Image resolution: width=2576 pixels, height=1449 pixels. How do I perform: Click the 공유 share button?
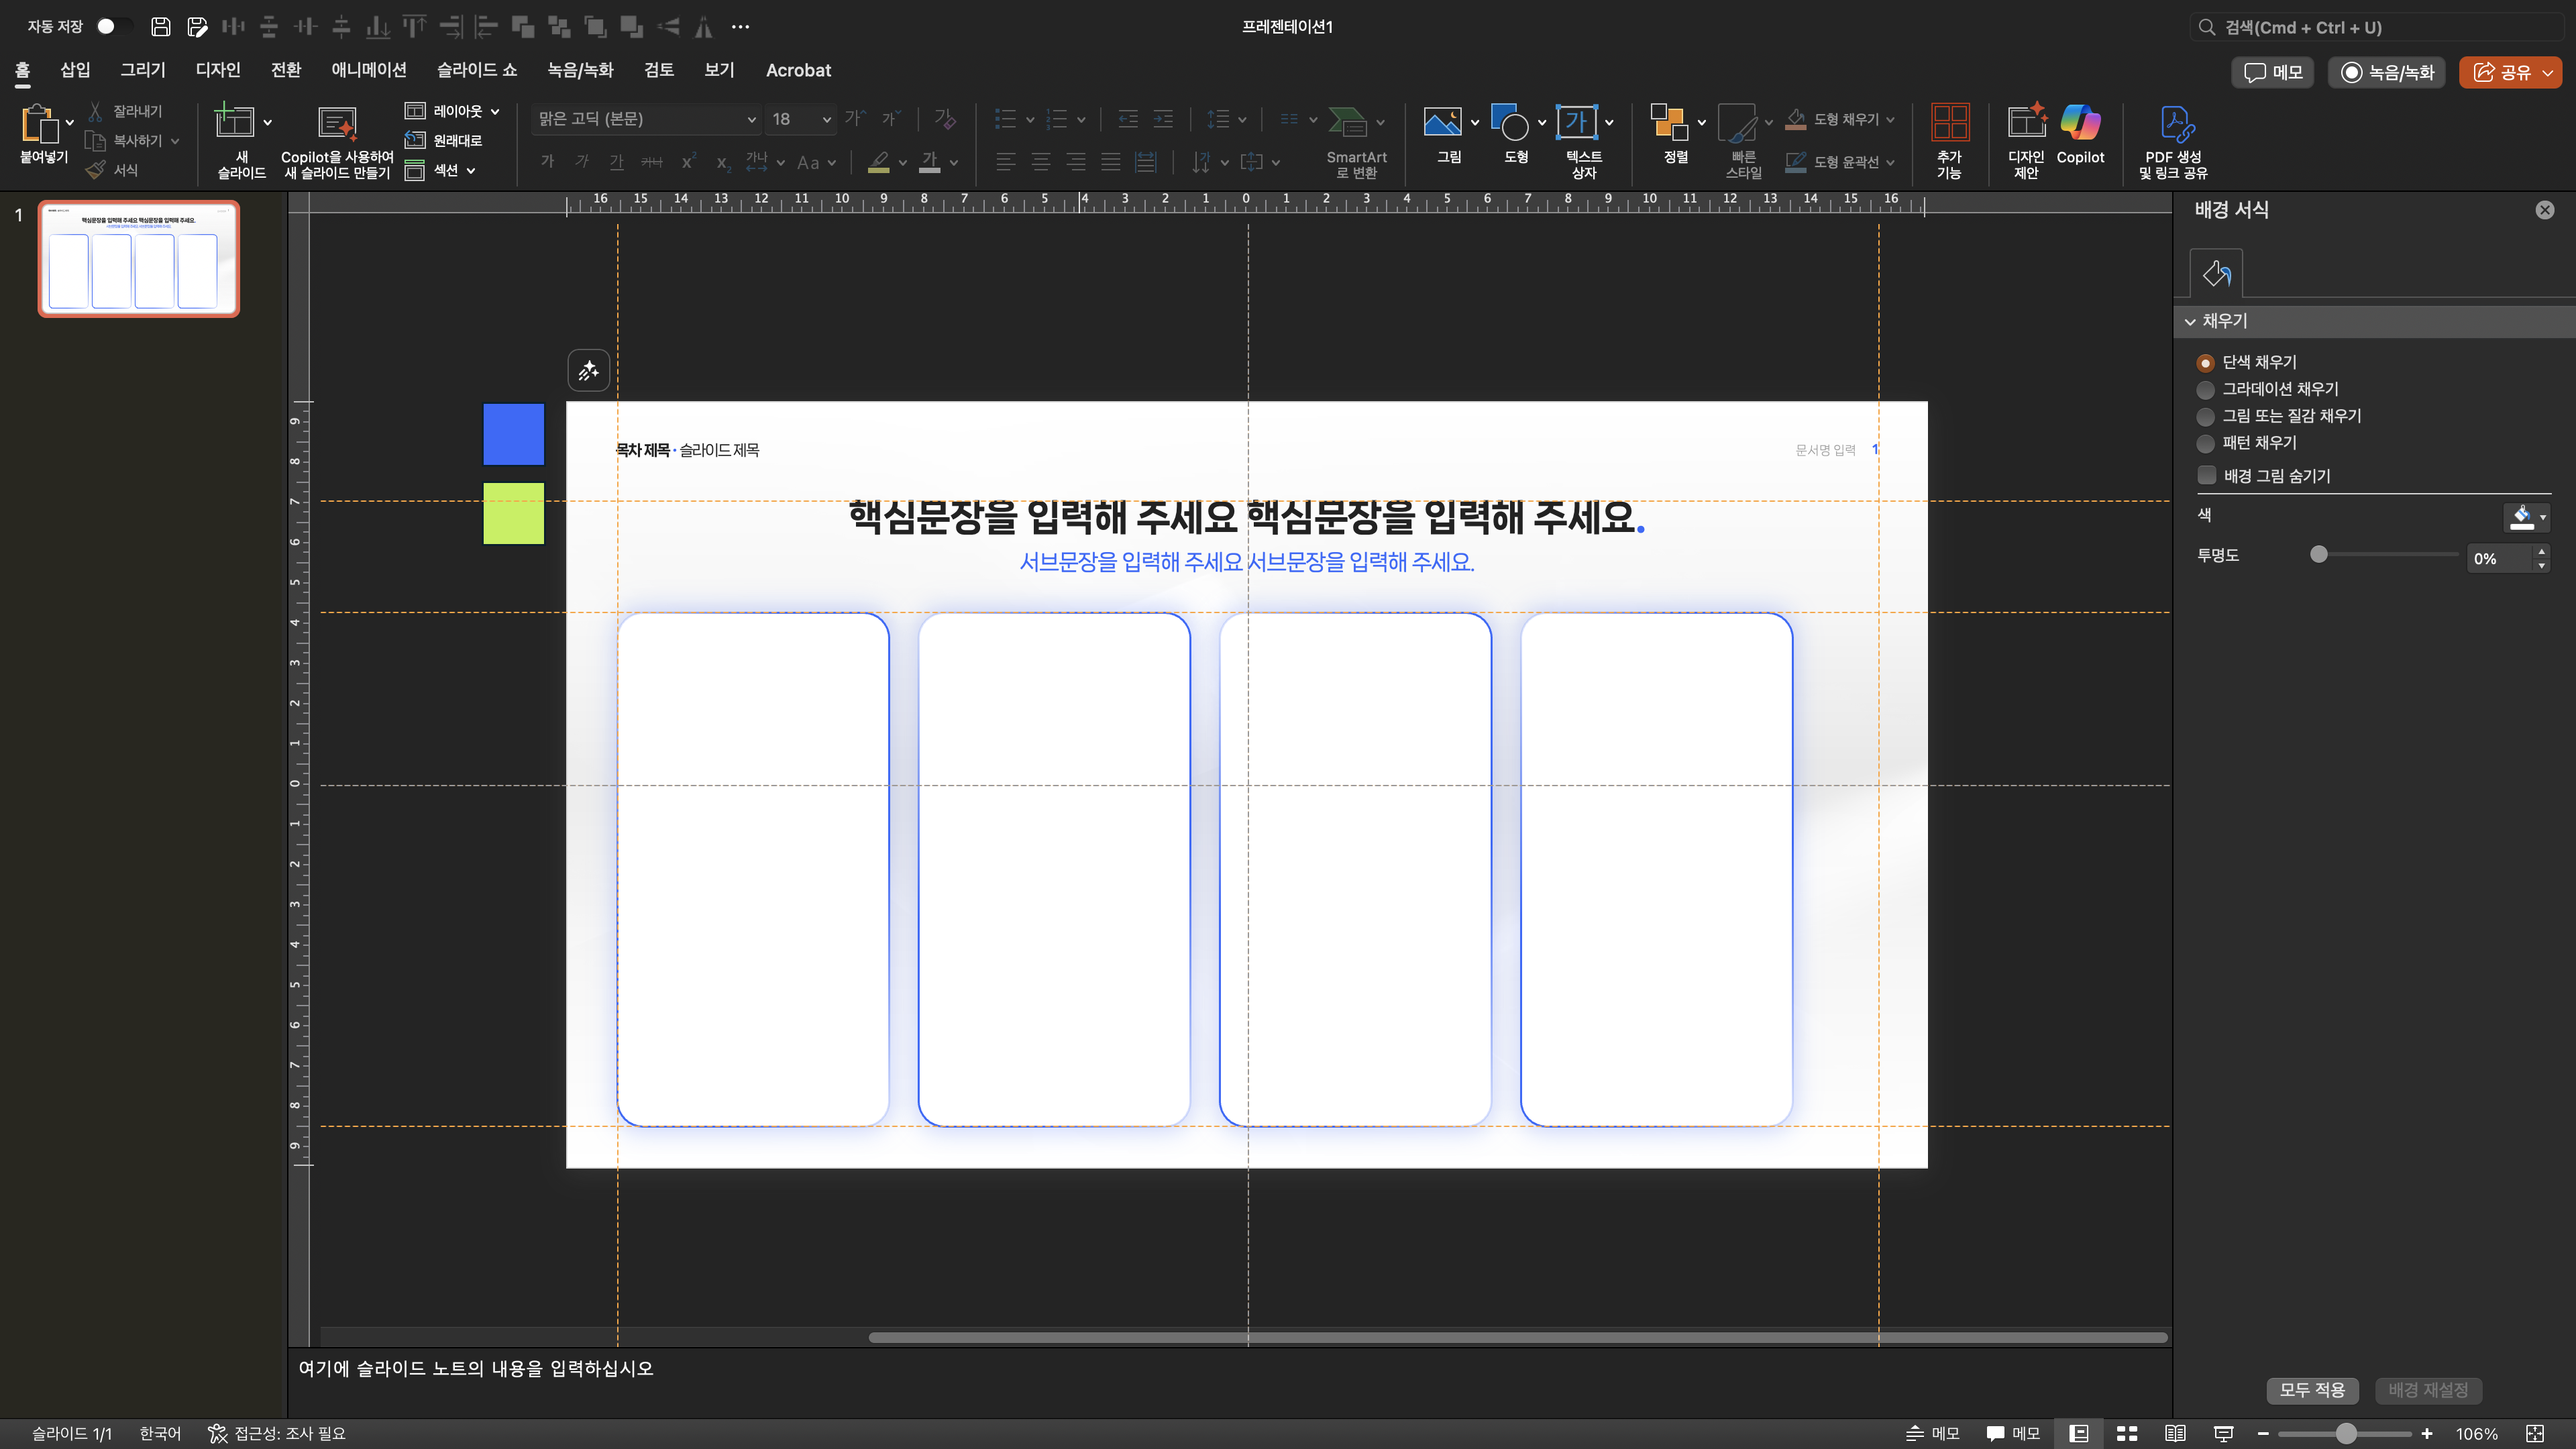pyautogui.click(x=2501, y=72)
